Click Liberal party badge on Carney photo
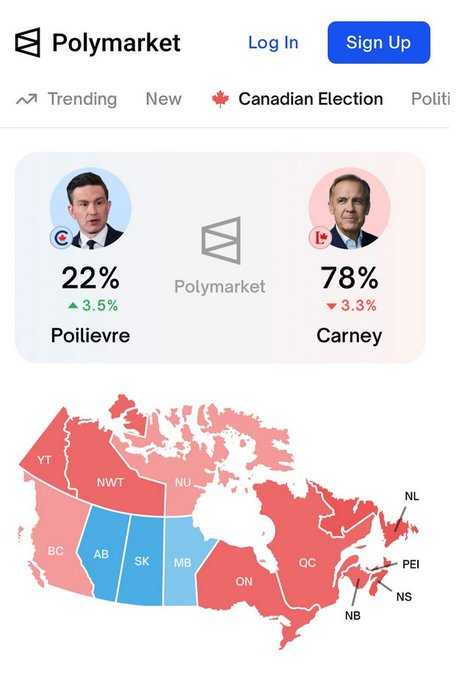 tap(320, 238)
